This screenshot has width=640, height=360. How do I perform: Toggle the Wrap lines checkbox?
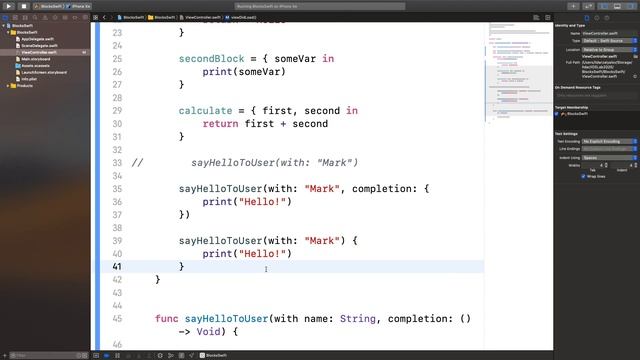(583, 176)
